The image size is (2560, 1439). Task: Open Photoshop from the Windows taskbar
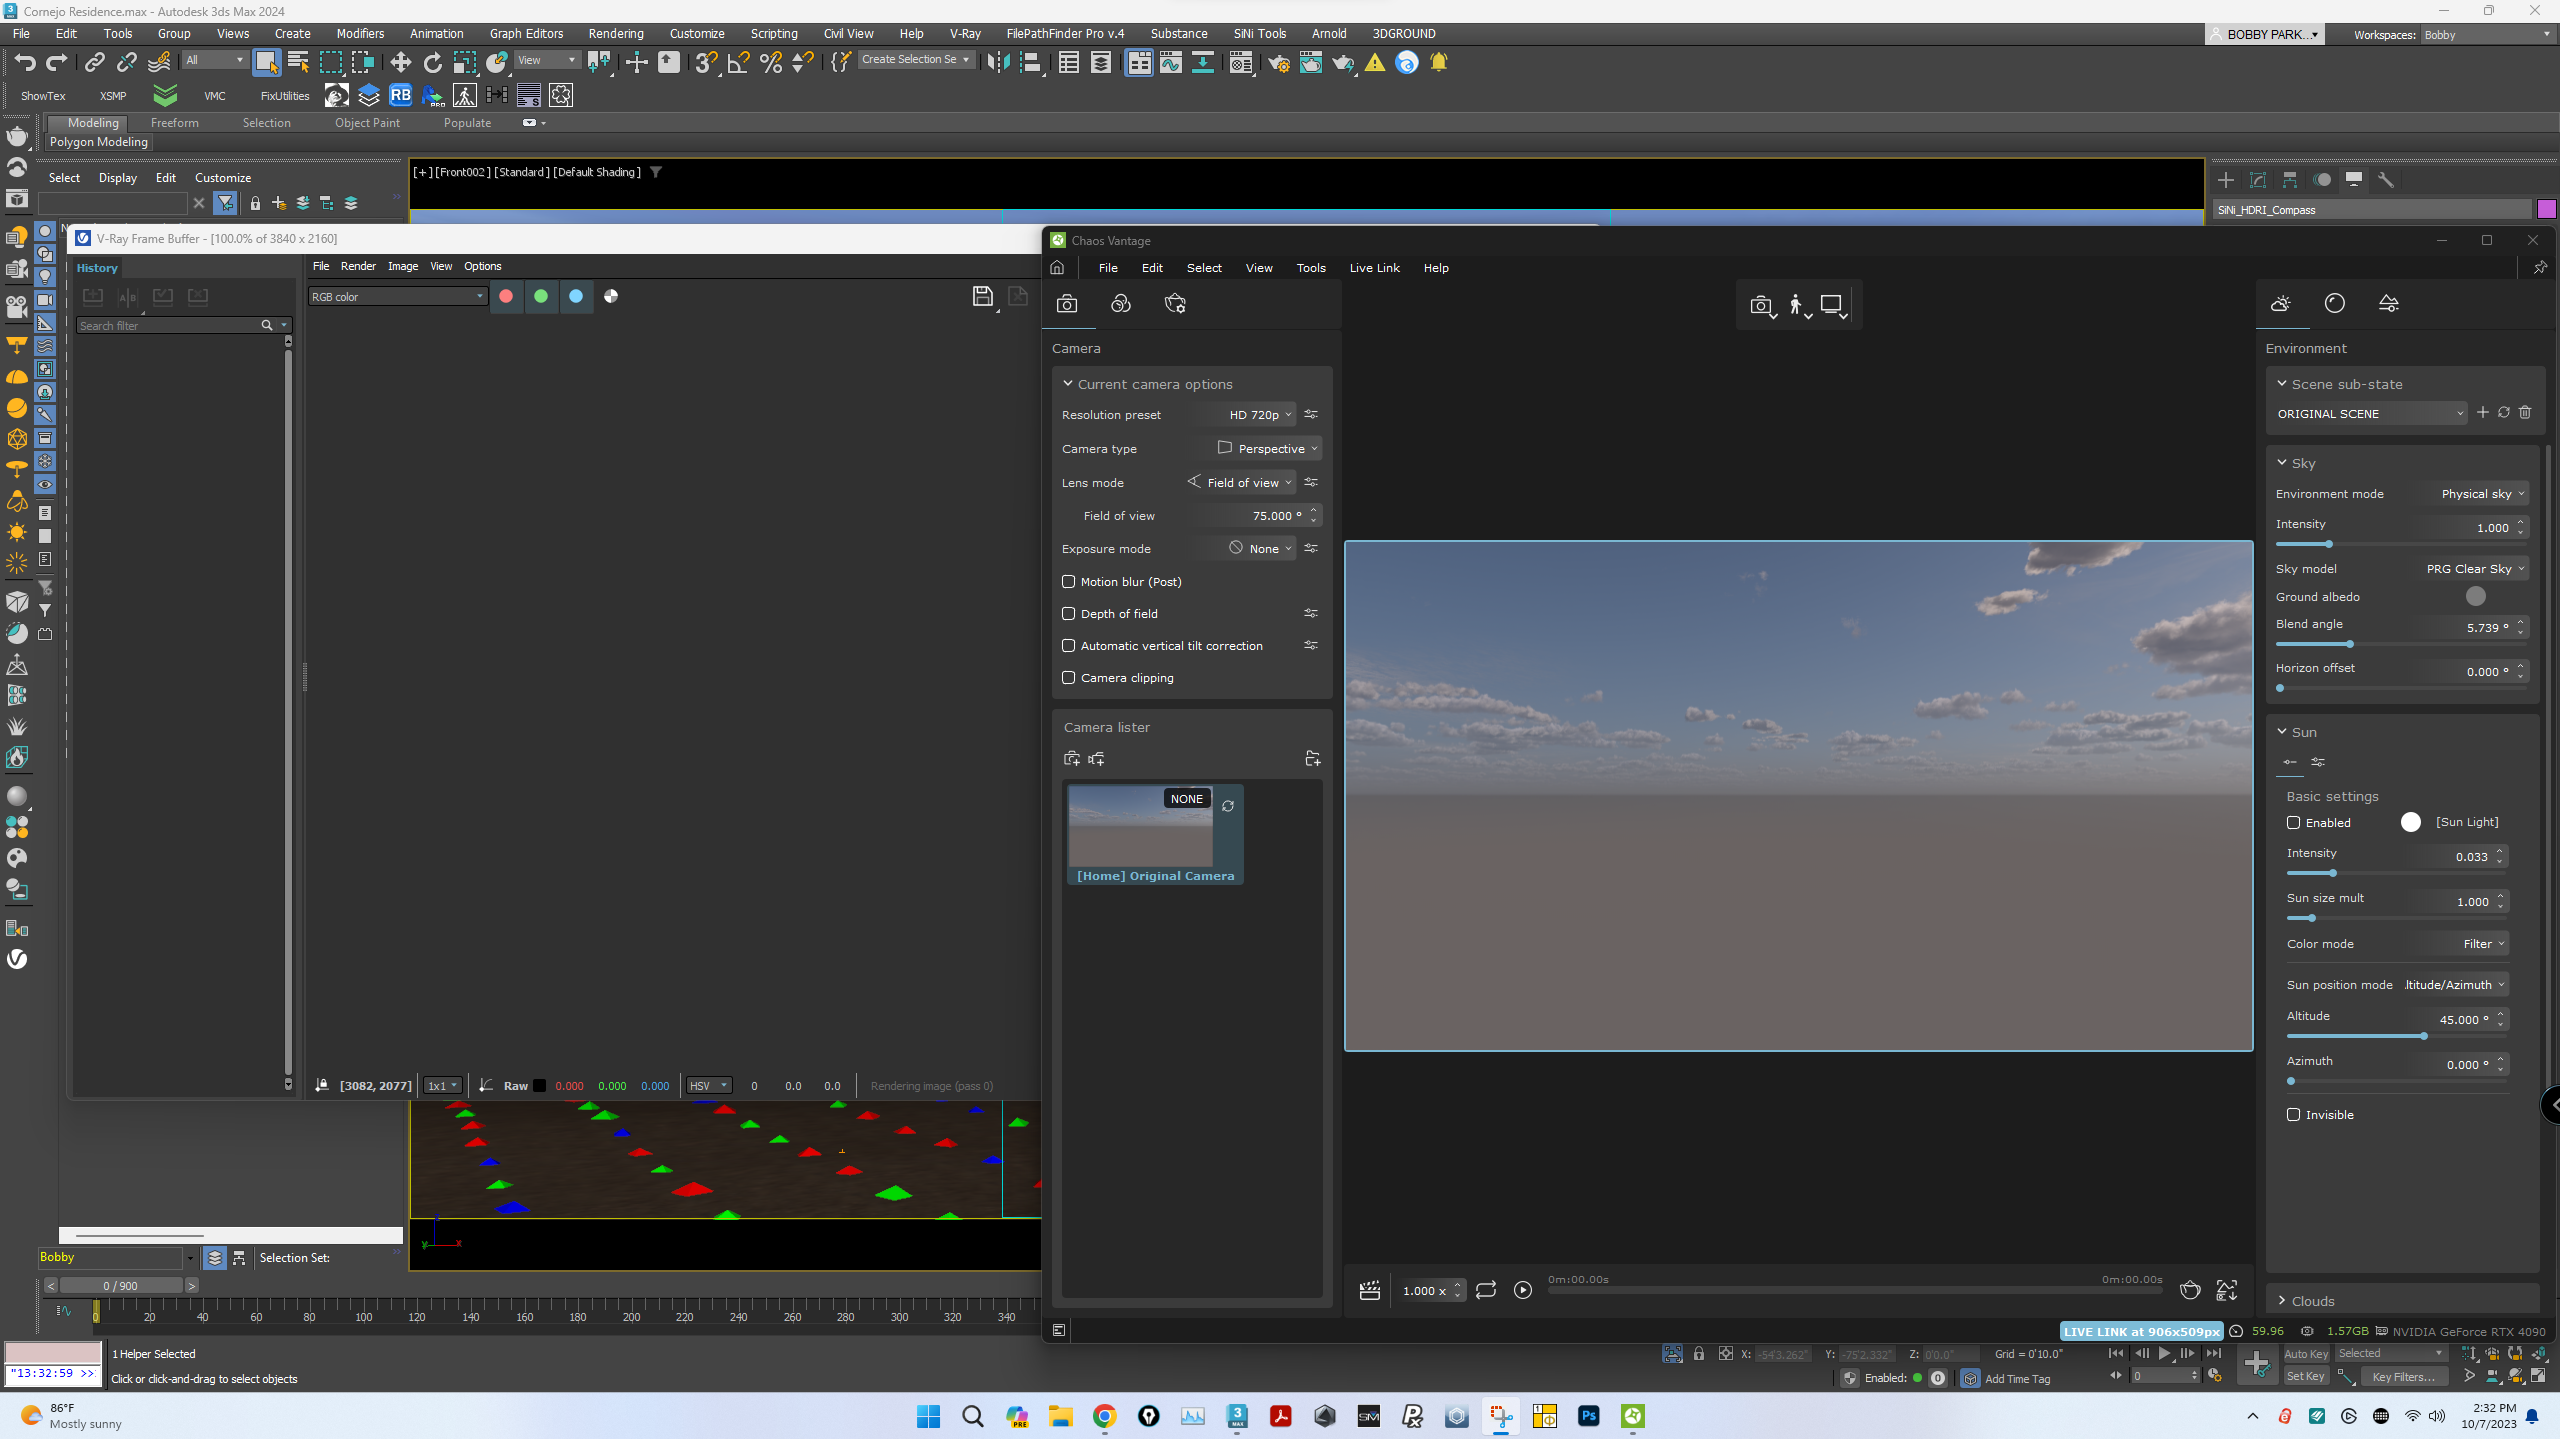coord(1588,1416)
